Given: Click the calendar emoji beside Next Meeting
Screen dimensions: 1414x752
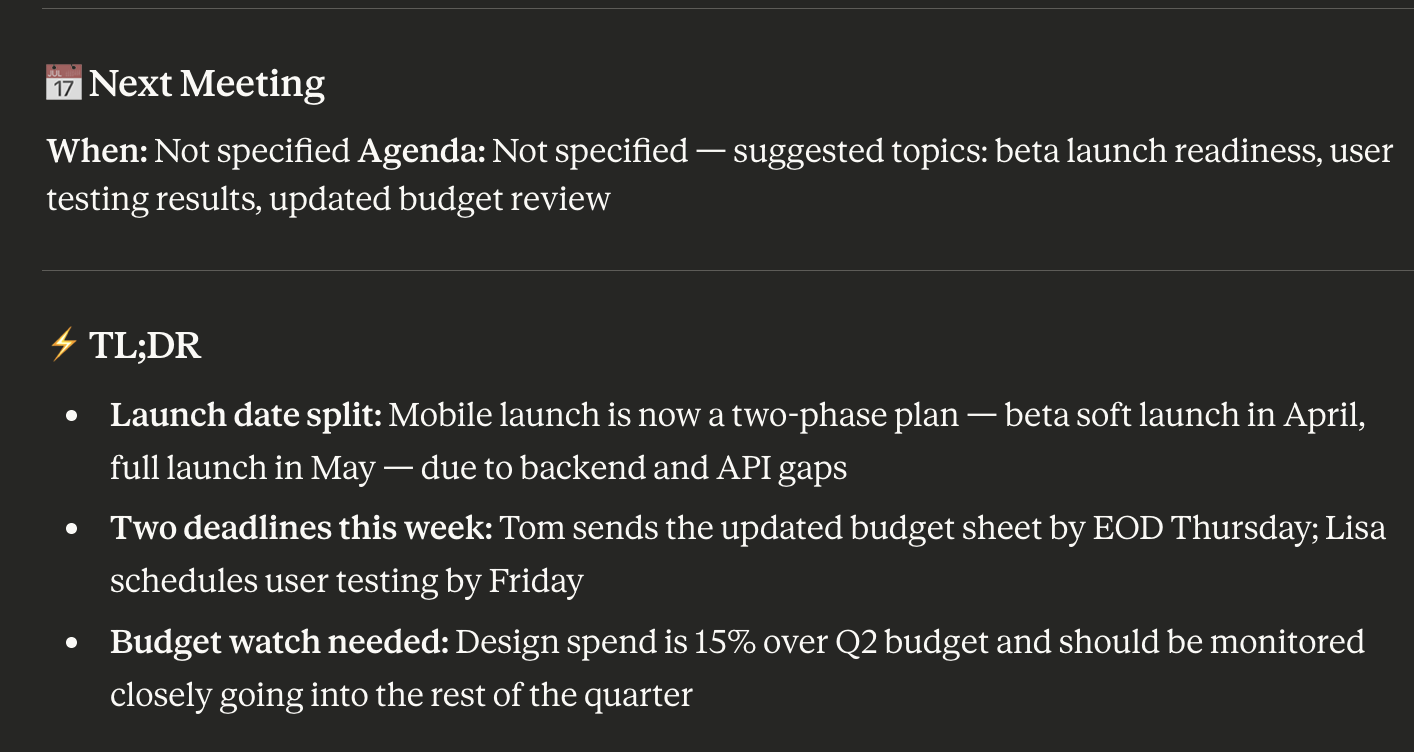Looking at the screenshot, I should pyautogui.click(x=64, y=83).
